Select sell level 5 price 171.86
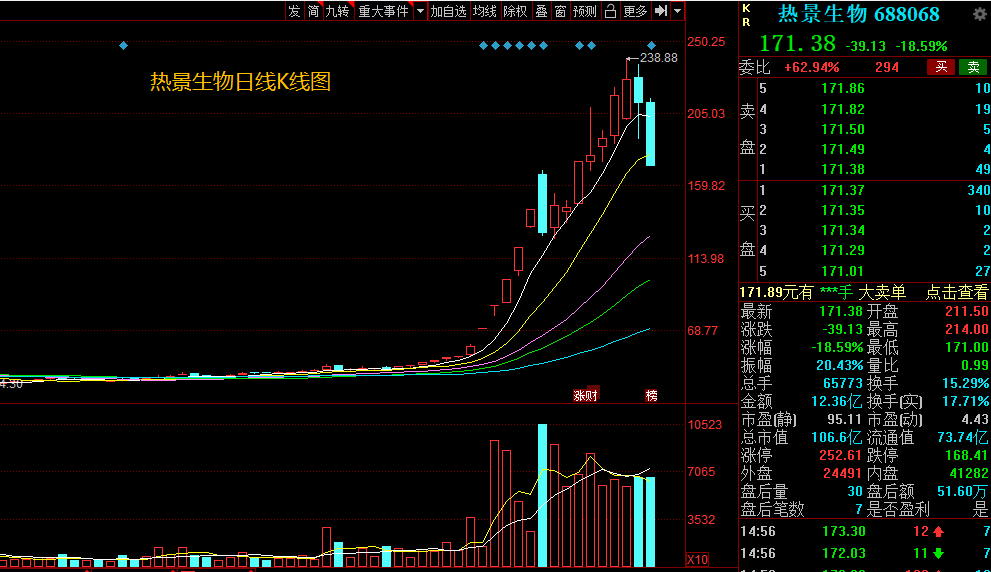The width and height of the screenshot is (991, 572). click(x=842, y=88)
